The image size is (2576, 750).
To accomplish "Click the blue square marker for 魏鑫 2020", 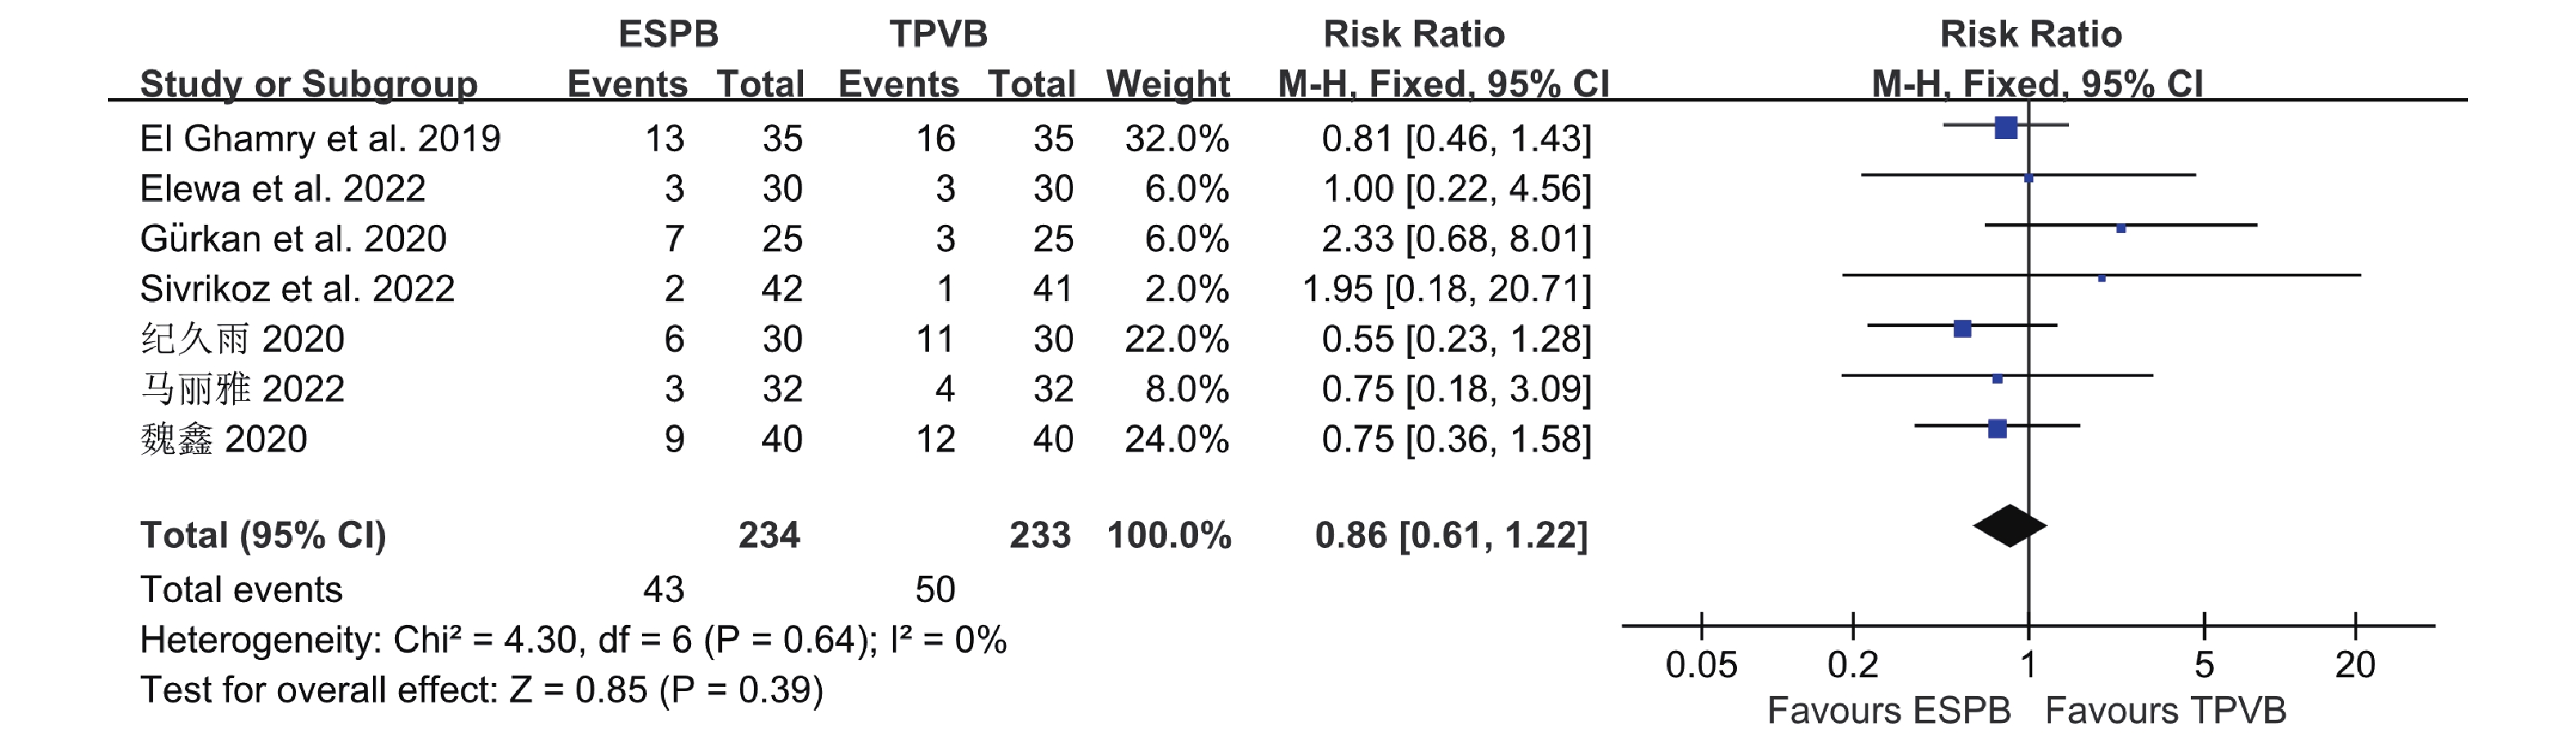I will click(x=1997, y=429).
